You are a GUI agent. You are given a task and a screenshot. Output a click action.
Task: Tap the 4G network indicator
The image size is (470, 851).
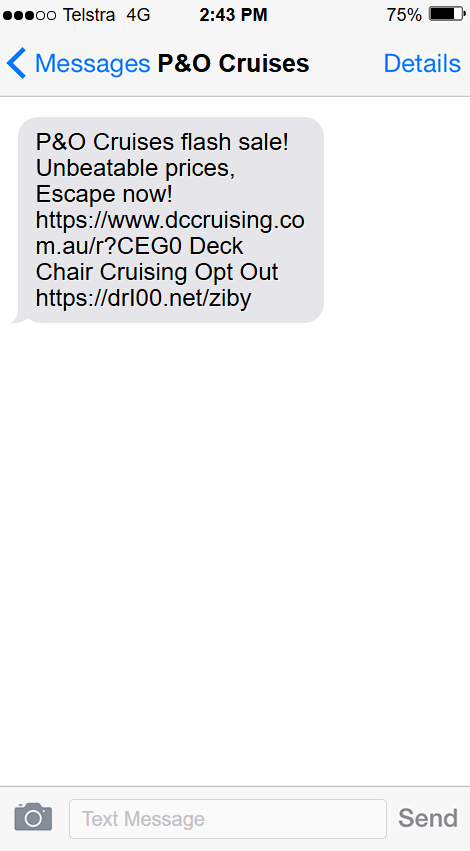138,15
